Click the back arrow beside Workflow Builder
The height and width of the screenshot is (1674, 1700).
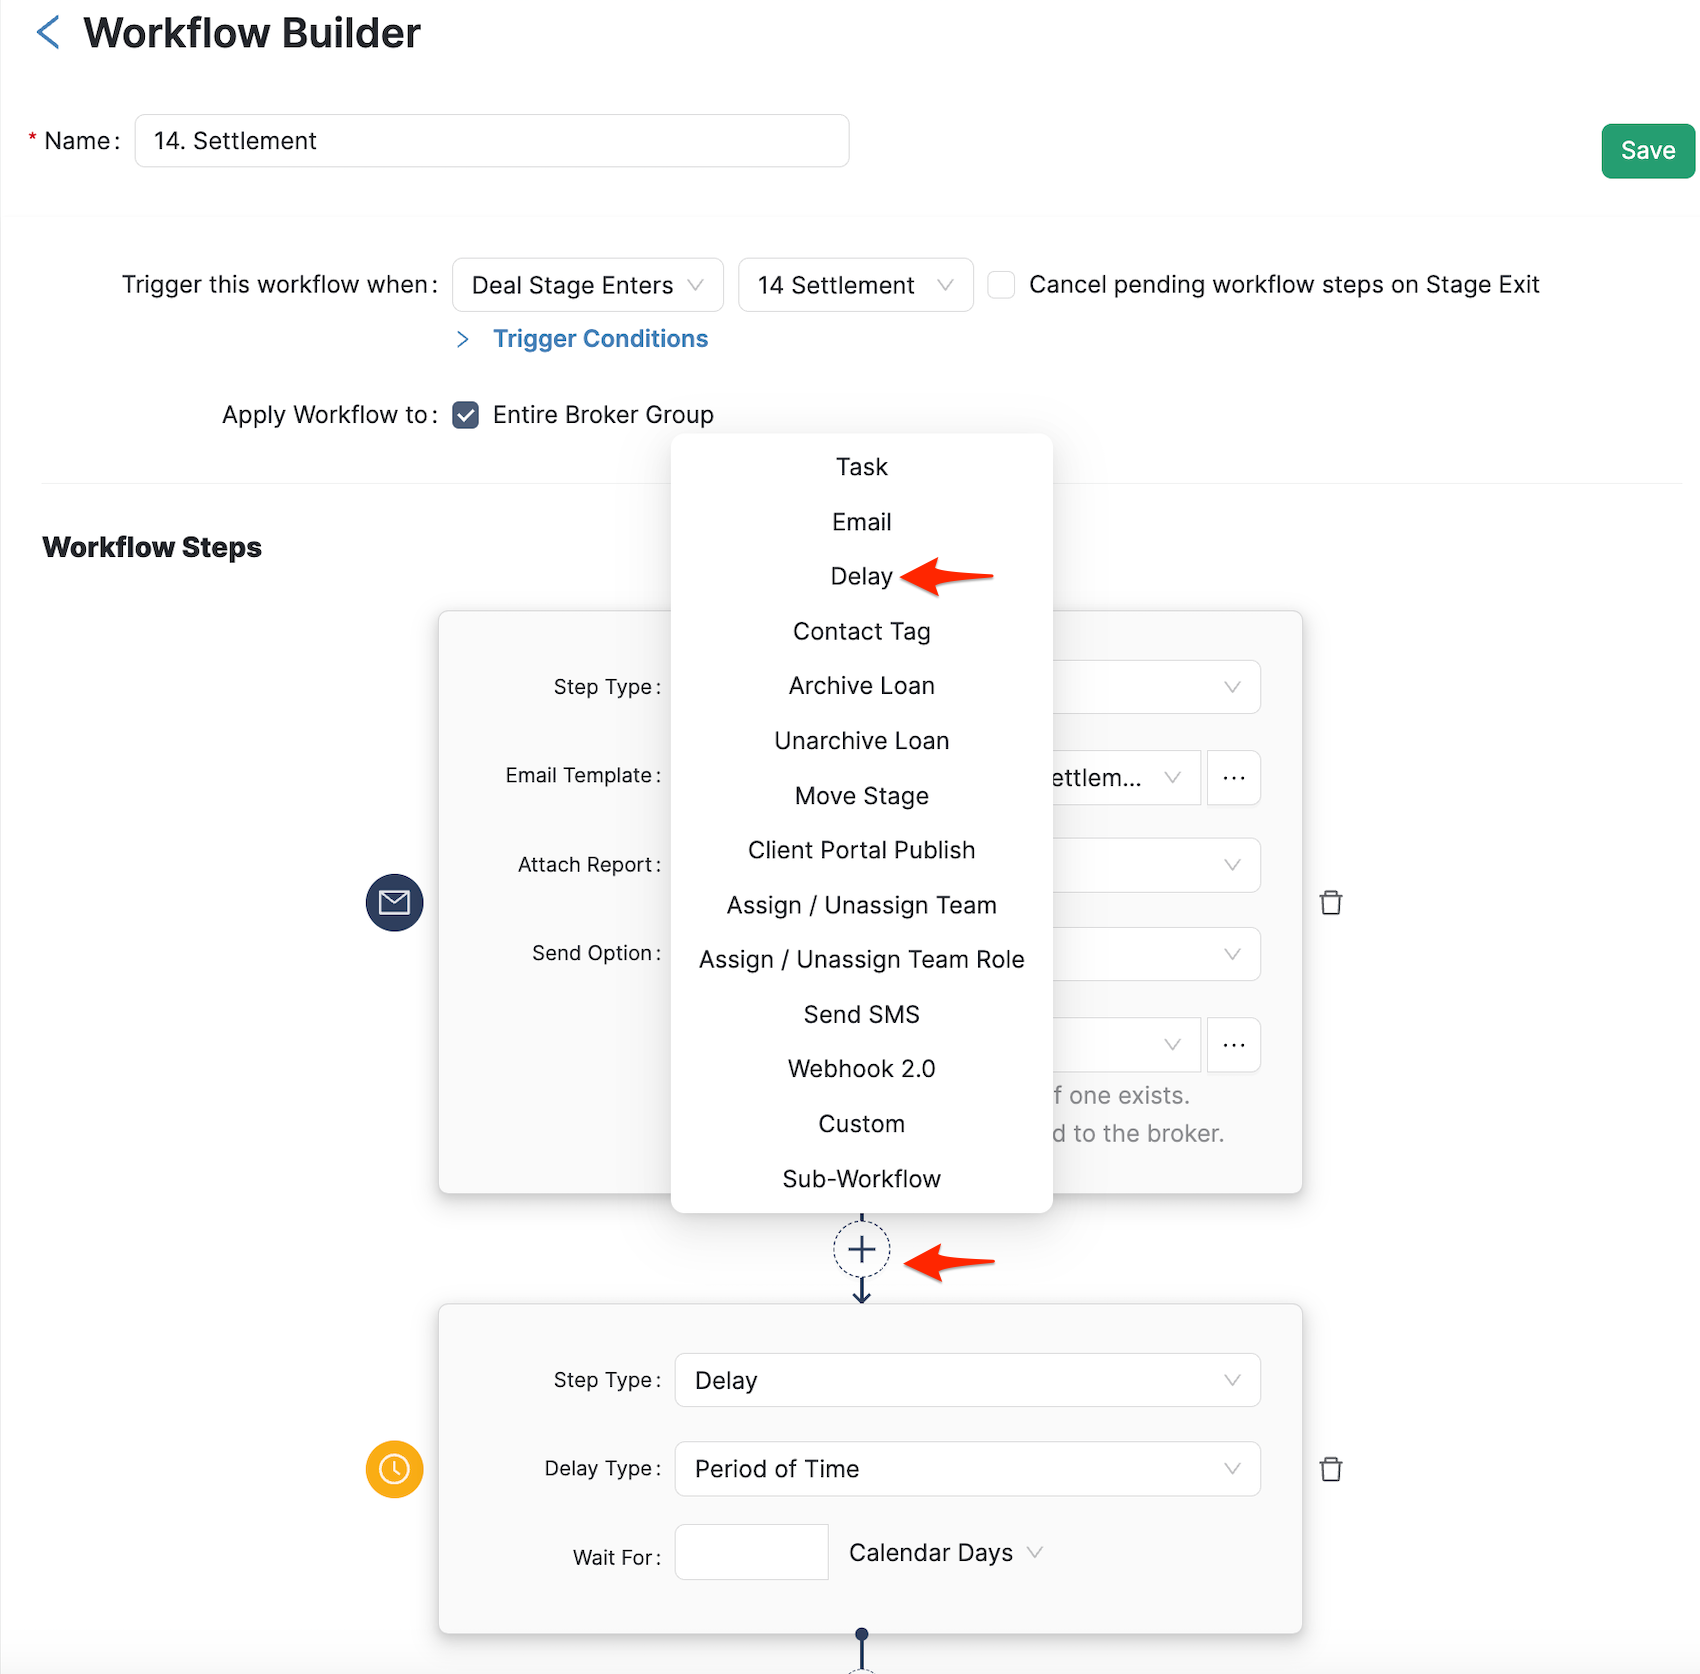tap(48, 33)
